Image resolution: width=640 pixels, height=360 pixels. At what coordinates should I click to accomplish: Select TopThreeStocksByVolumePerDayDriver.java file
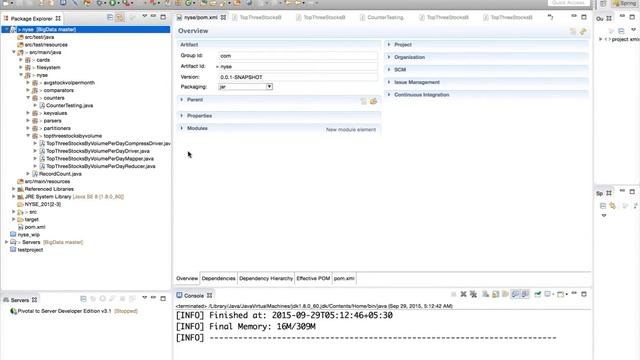tap(98, 151)
